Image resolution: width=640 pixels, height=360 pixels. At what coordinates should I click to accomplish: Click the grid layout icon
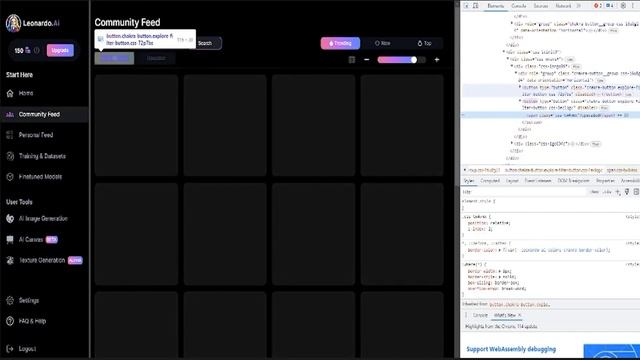point(352,60)
